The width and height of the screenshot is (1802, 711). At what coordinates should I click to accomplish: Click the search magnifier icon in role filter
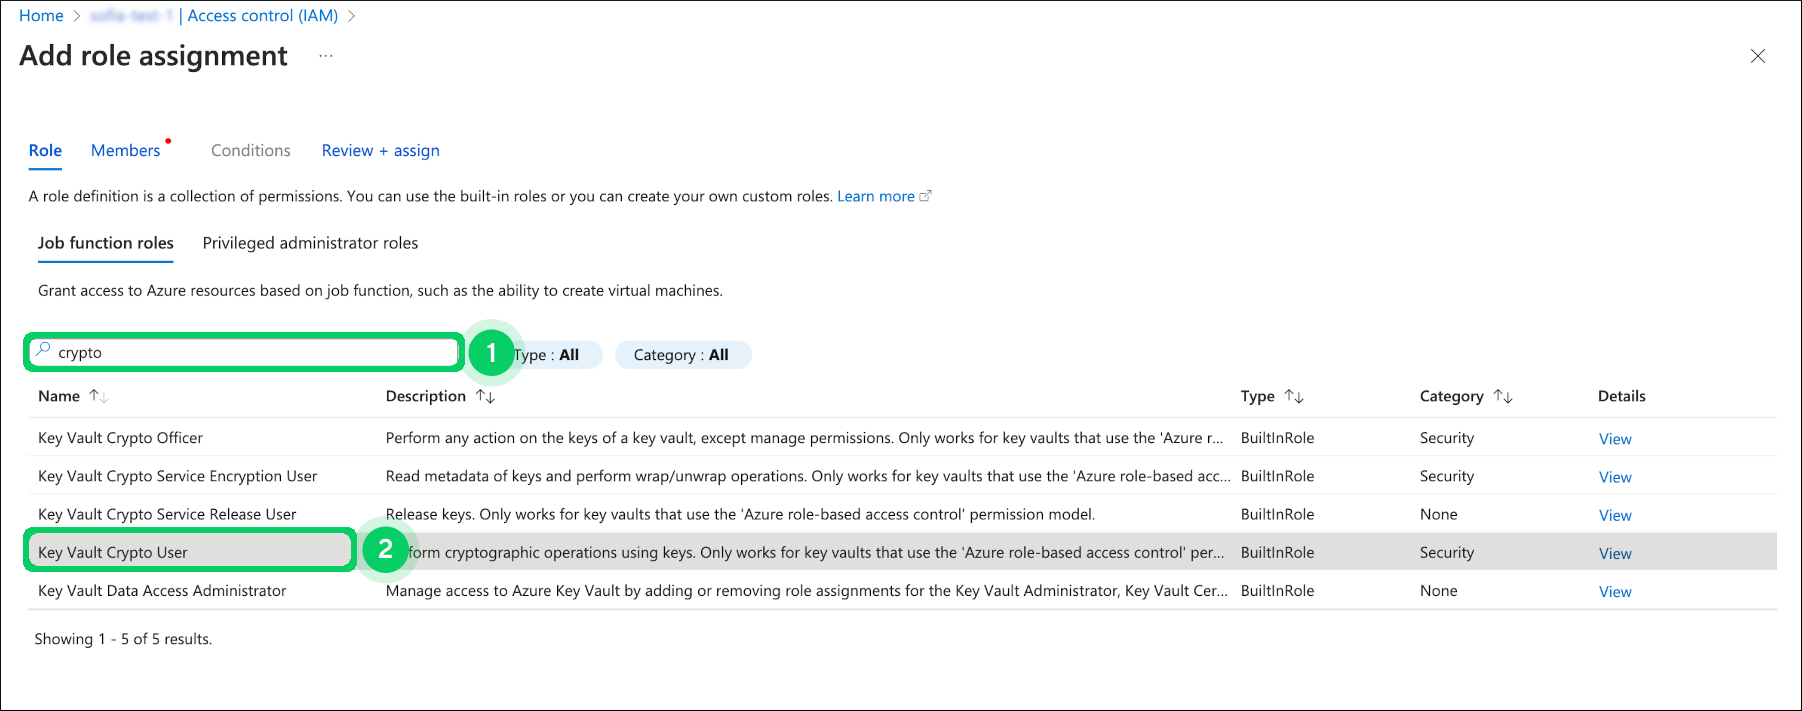pyautogui.click(x=43, y=351)
